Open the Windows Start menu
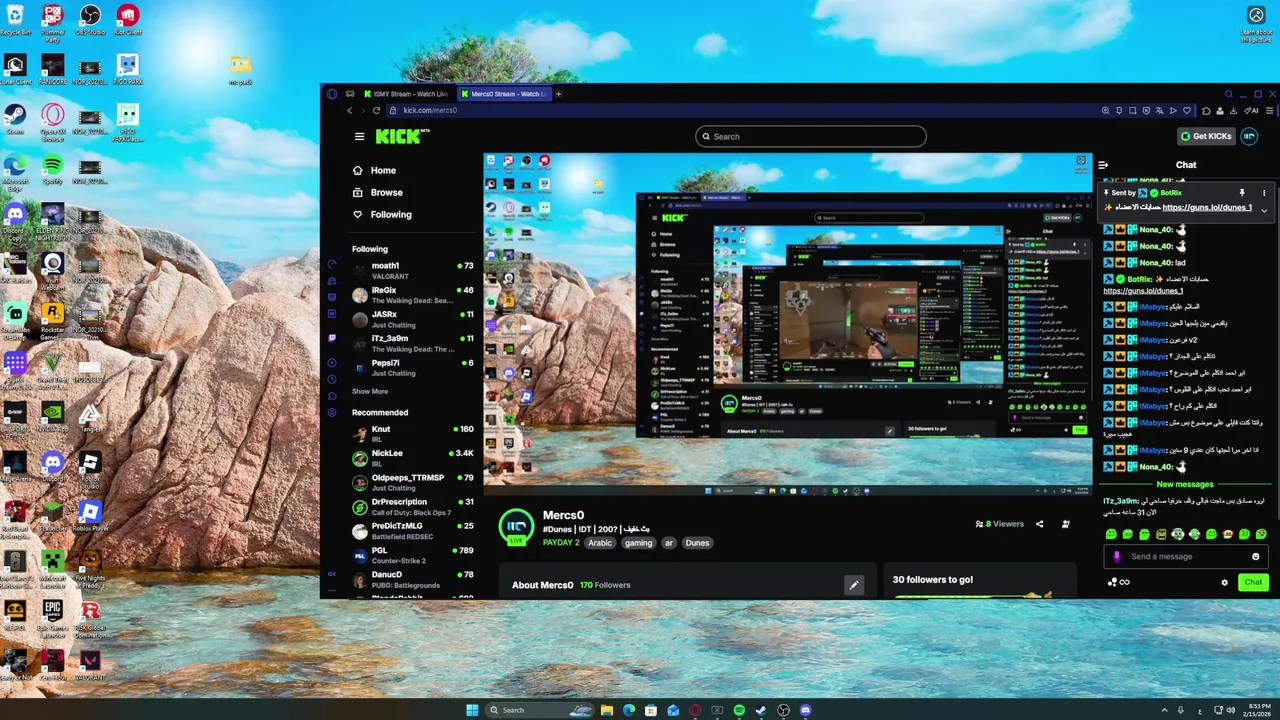 (x=472, y=710)
